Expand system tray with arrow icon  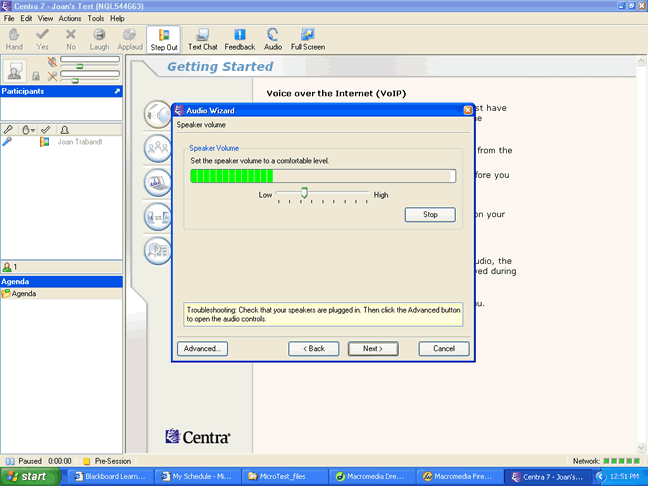click(x=600, y=477)
